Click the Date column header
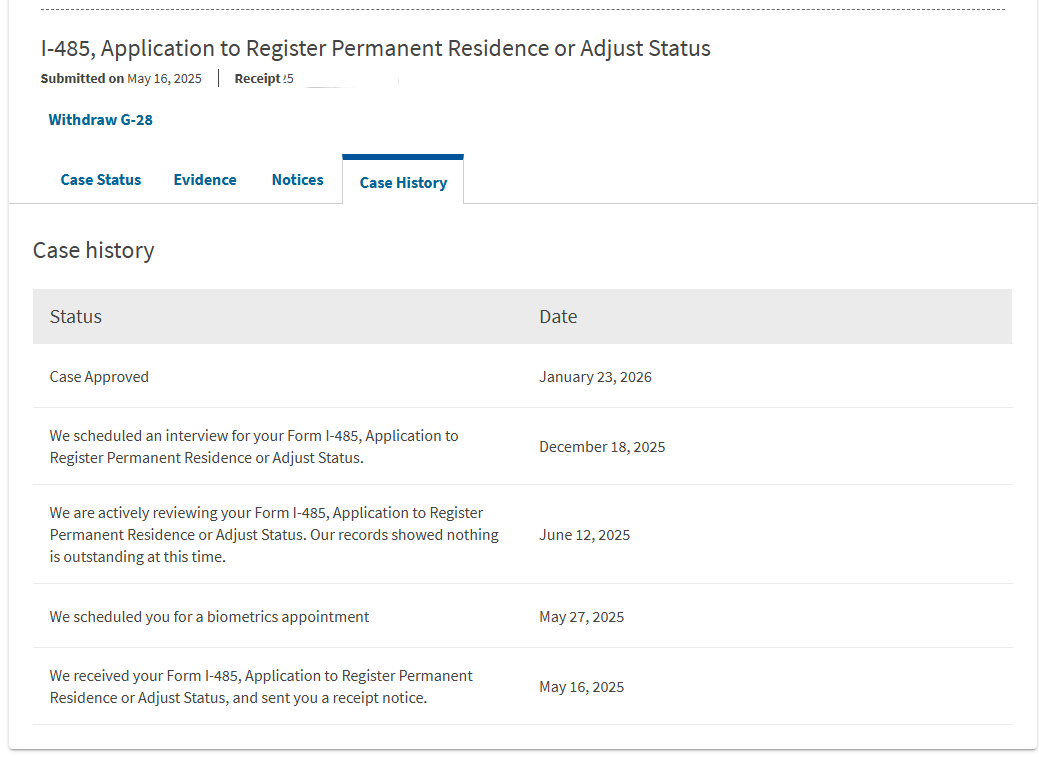This screenshot has width=1039, height=757. (558, 317)
